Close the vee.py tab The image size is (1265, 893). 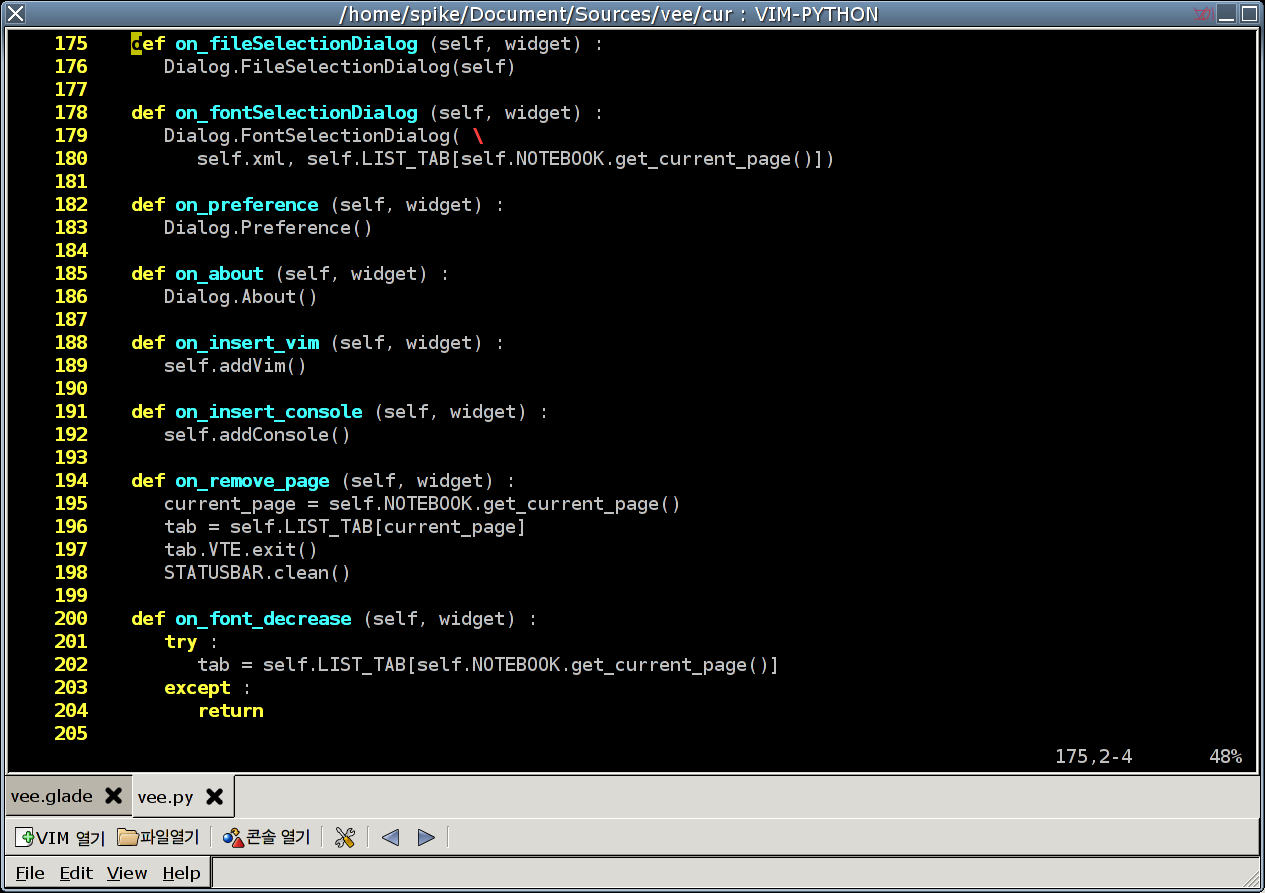tap(214, 797)
